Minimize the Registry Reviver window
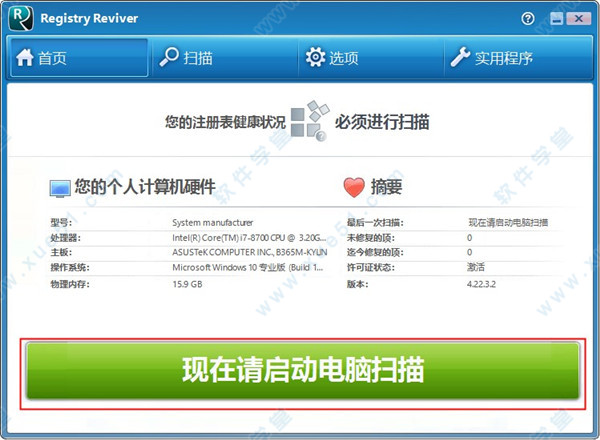 point(554,18)
